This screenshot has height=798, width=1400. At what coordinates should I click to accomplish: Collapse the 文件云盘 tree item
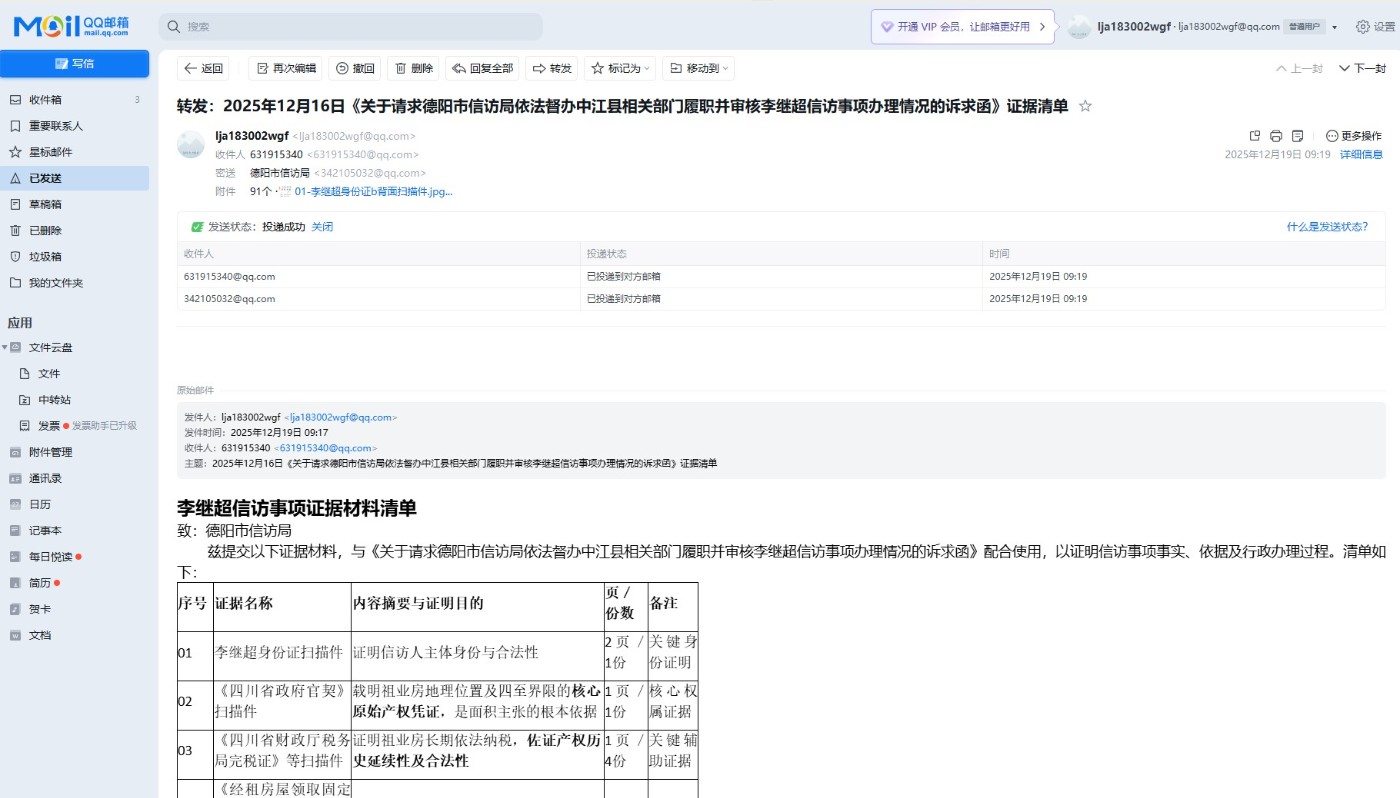[5, 348]
